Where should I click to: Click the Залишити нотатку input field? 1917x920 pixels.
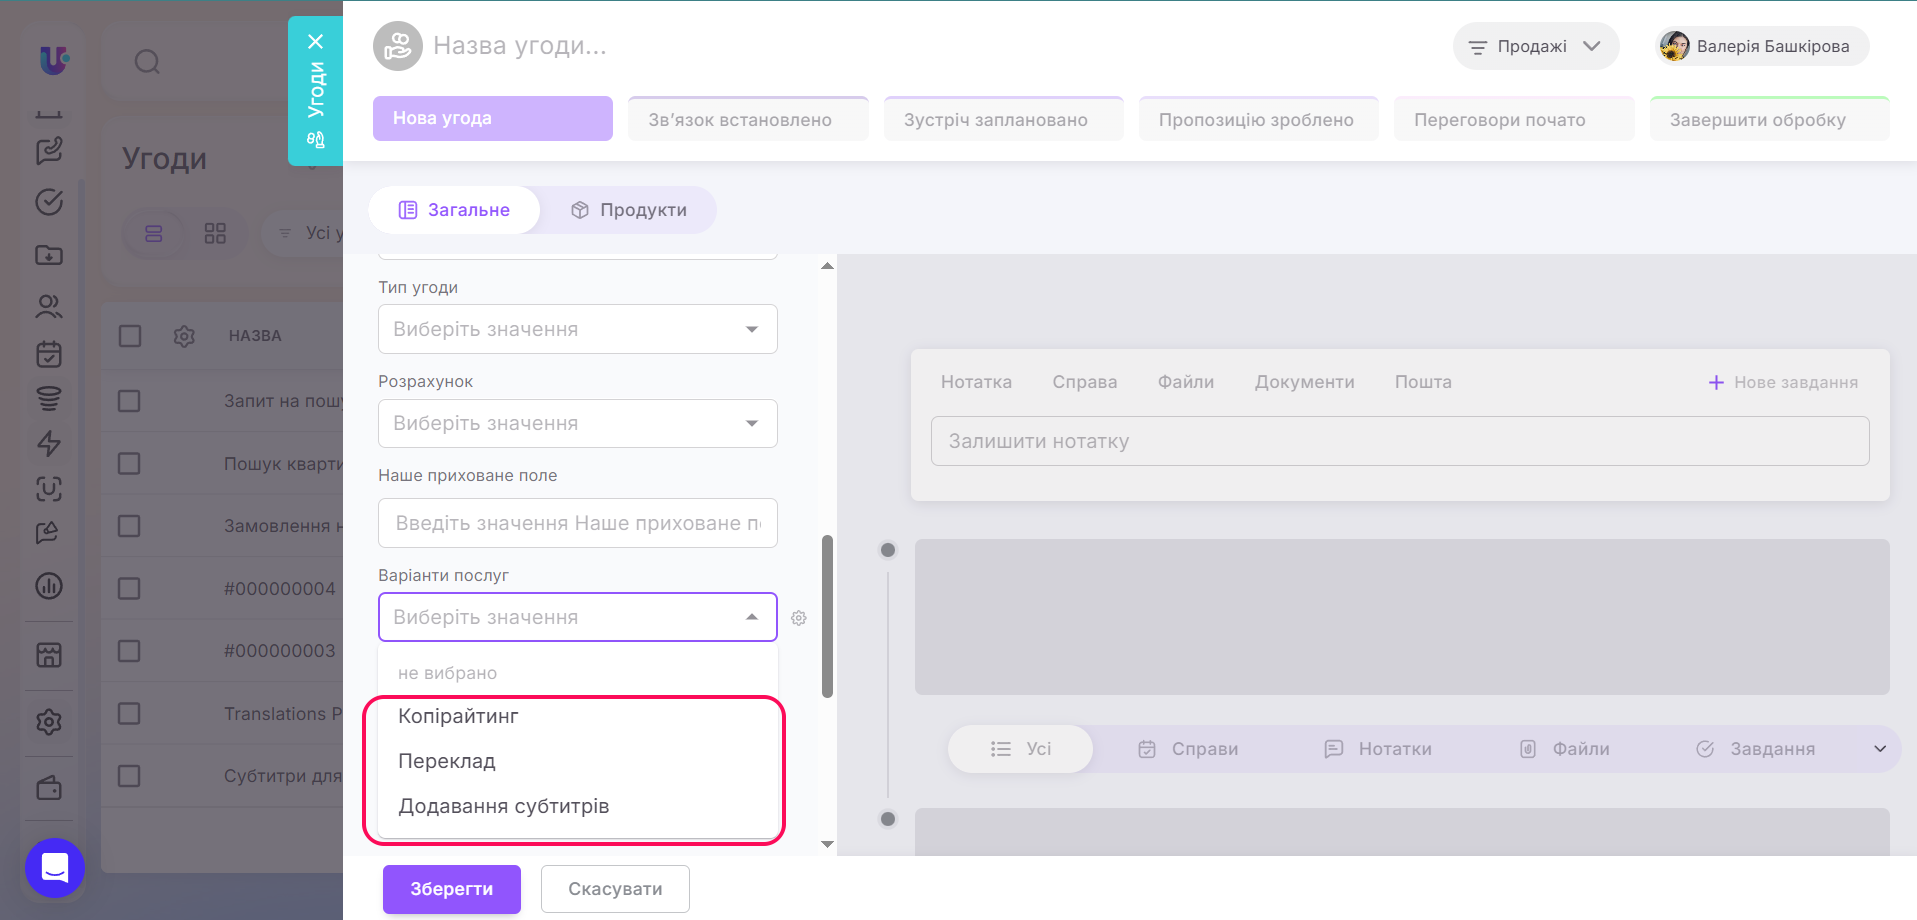[1400, 441]
